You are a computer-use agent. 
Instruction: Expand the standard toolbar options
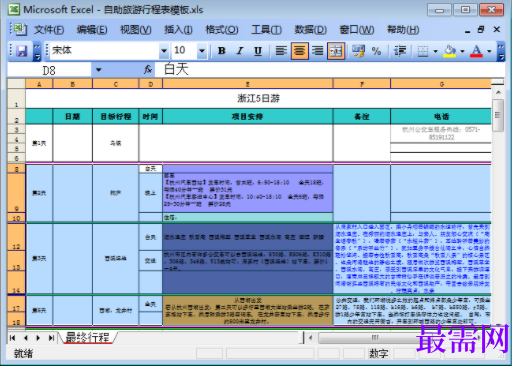point(37,51)
